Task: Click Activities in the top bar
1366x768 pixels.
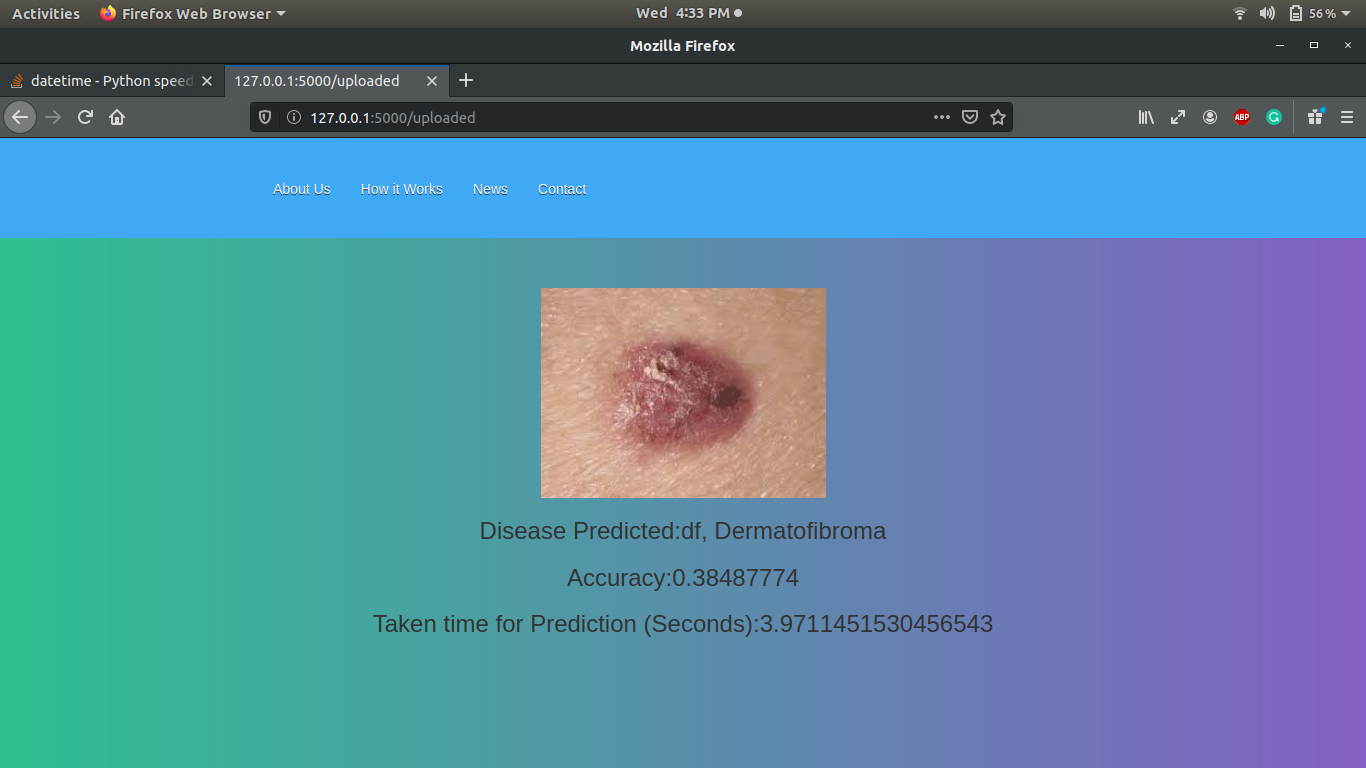Action: (x=45, y=13)
